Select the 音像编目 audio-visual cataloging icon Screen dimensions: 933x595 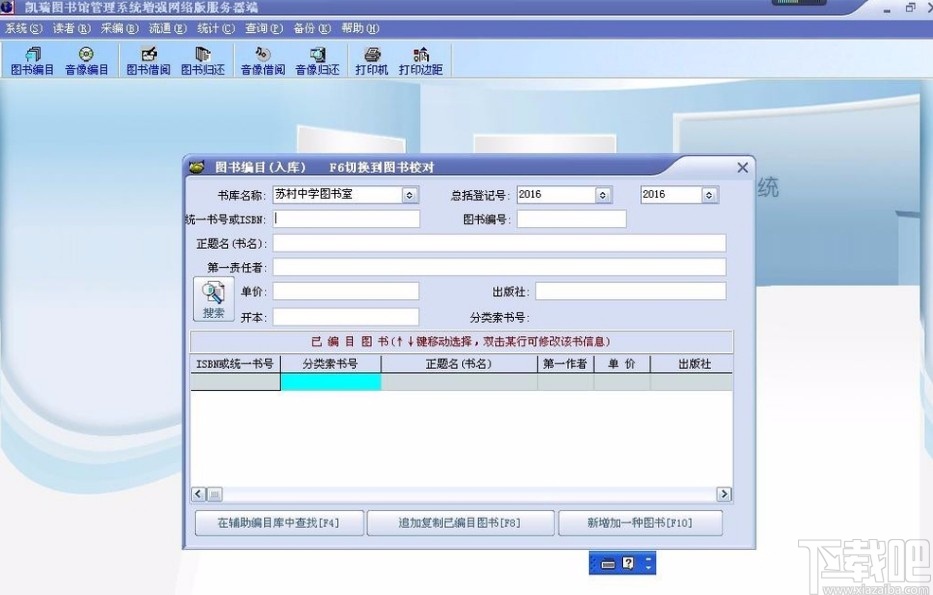87,60
